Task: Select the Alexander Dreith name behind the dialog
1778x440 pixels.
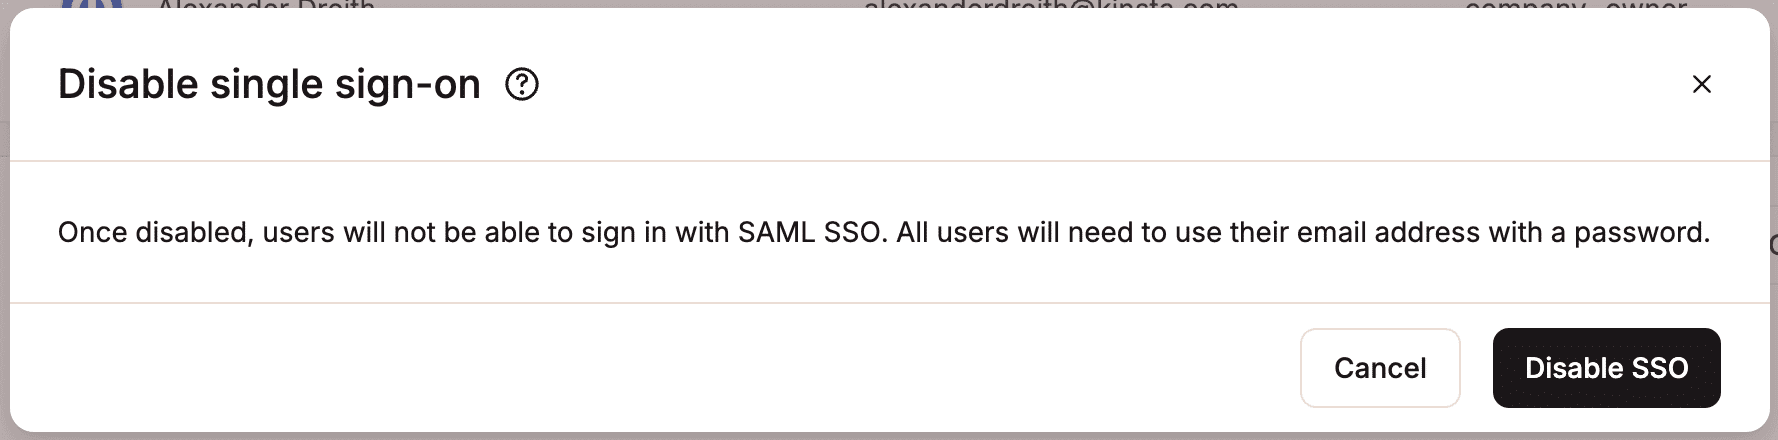Action: (x=266, y=6)
